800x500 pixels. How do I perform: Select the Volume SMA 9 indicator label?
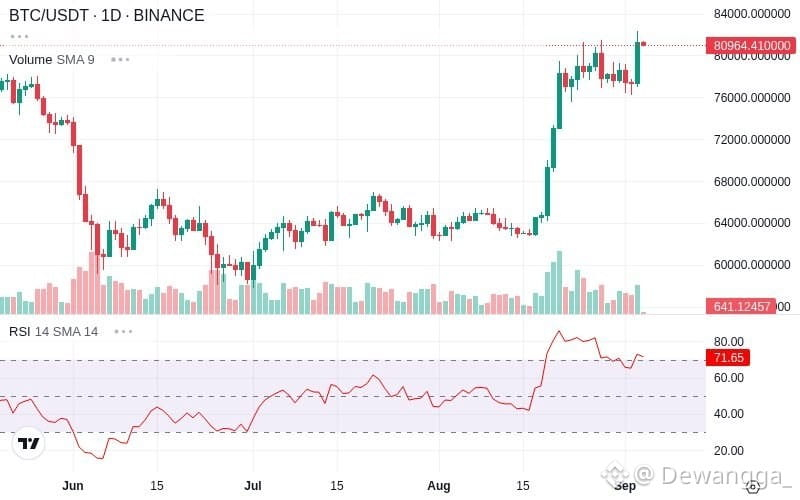point(52,60)
